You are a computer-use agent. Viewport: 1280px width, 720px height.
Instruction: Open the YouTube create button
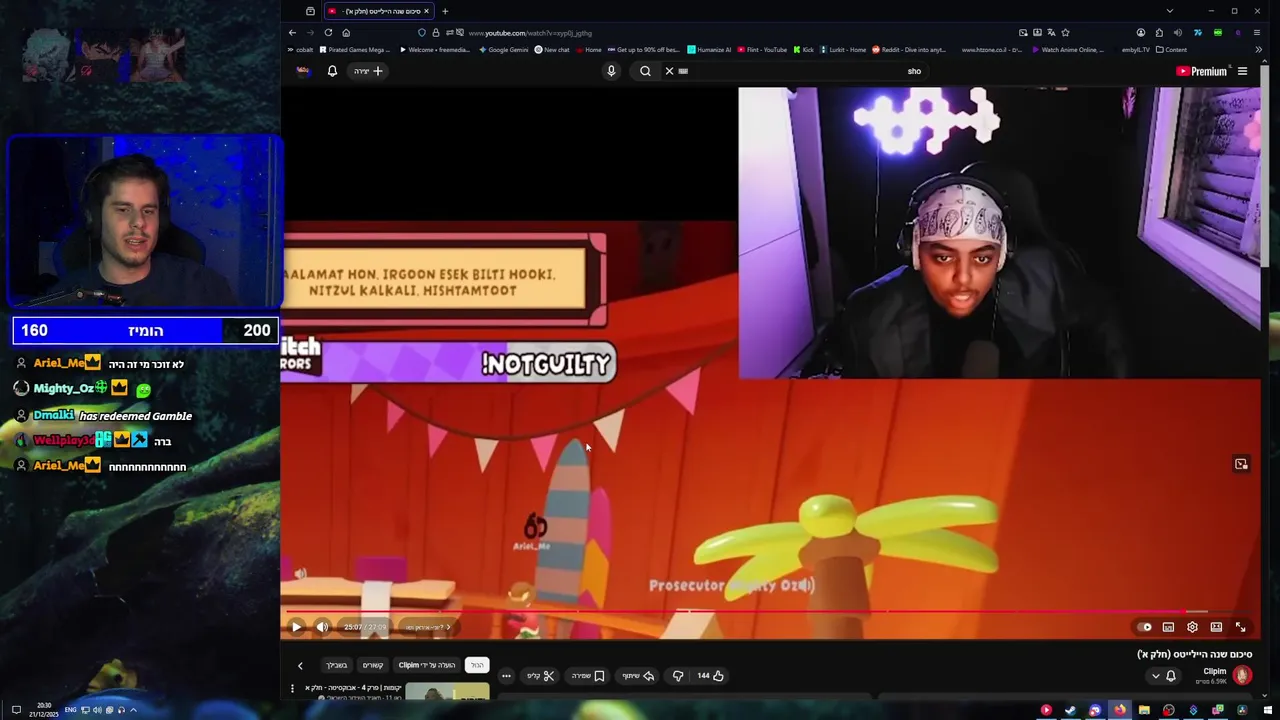(368, 71)
